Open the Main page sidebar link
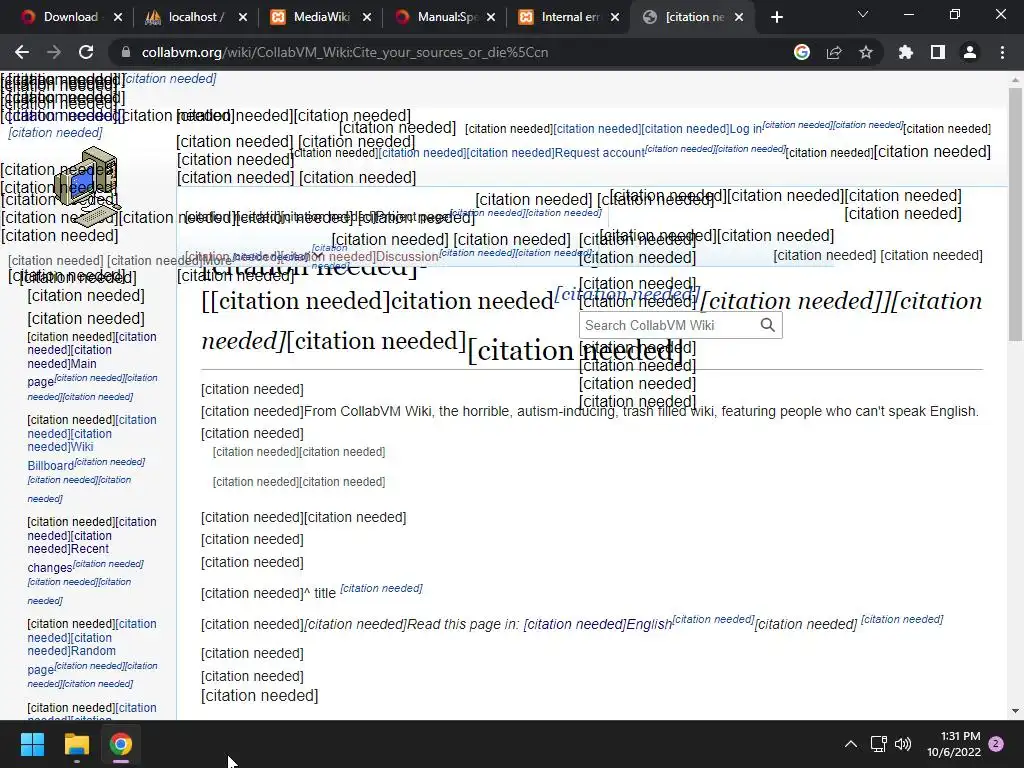The width and height of the screenshot is (1024, 768). [x=63, y=372]
